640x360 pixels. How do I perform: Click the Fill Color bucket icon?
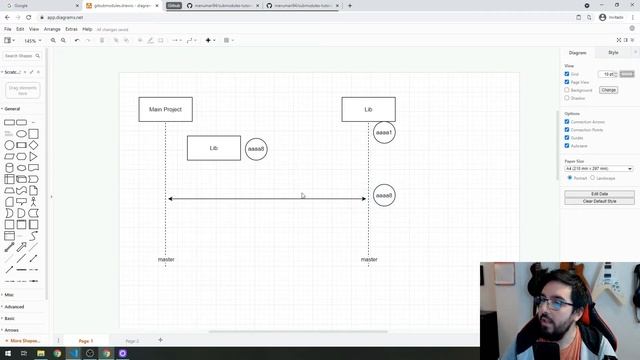140,40
